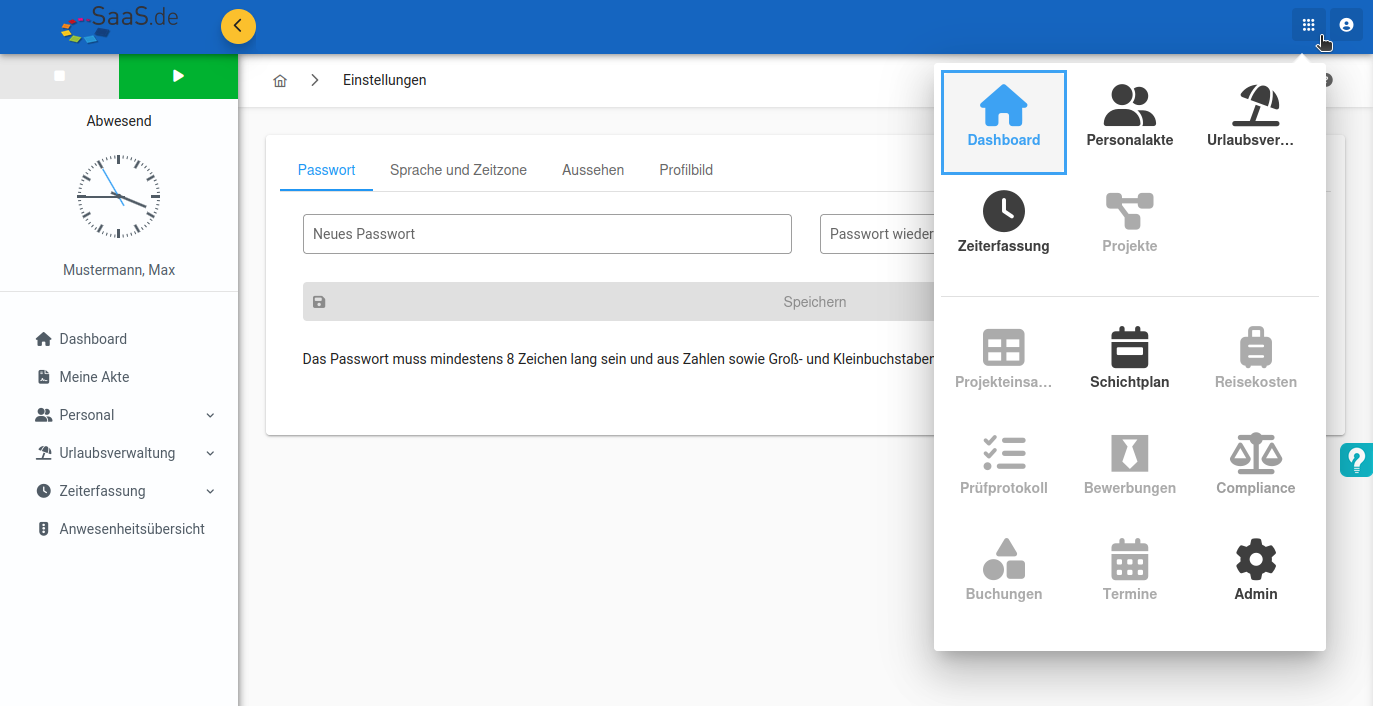Image resolution: width=1373 pixels, height=706 pixels.
Task: Open the Schichtplan calendar tile
Action: pyautogui.click(x=1129, y=359)
